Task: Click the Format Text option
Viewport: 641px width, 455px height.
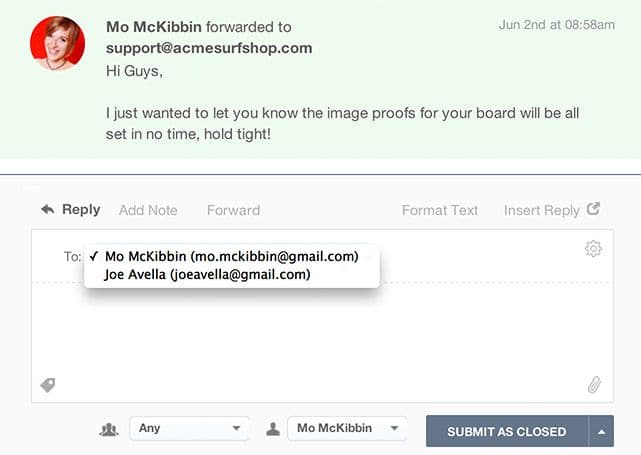Action: coord(440,210)
